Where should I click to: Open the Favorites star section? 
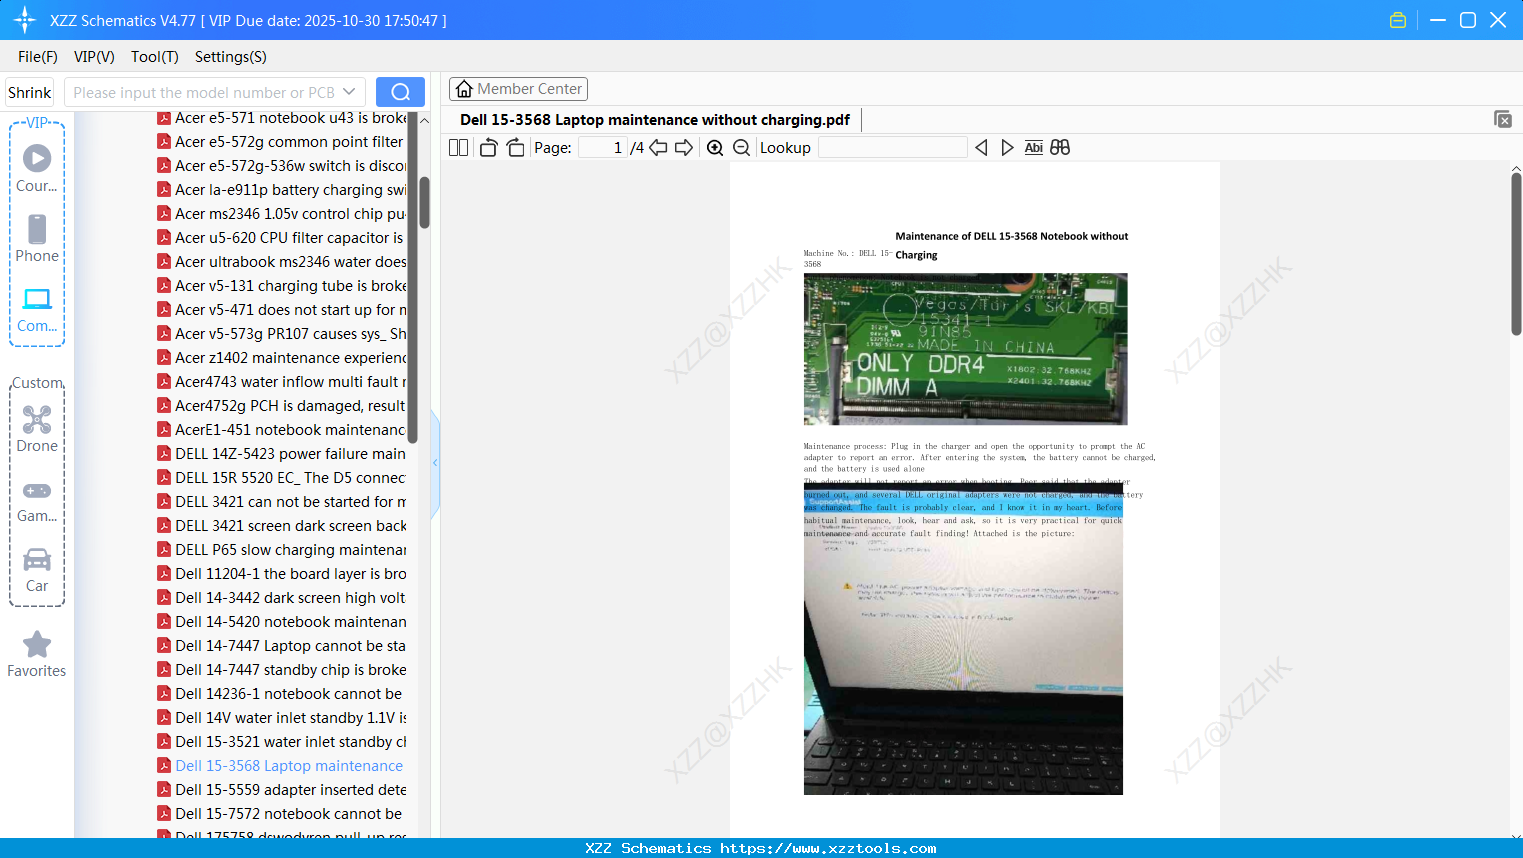click(37, 654)
